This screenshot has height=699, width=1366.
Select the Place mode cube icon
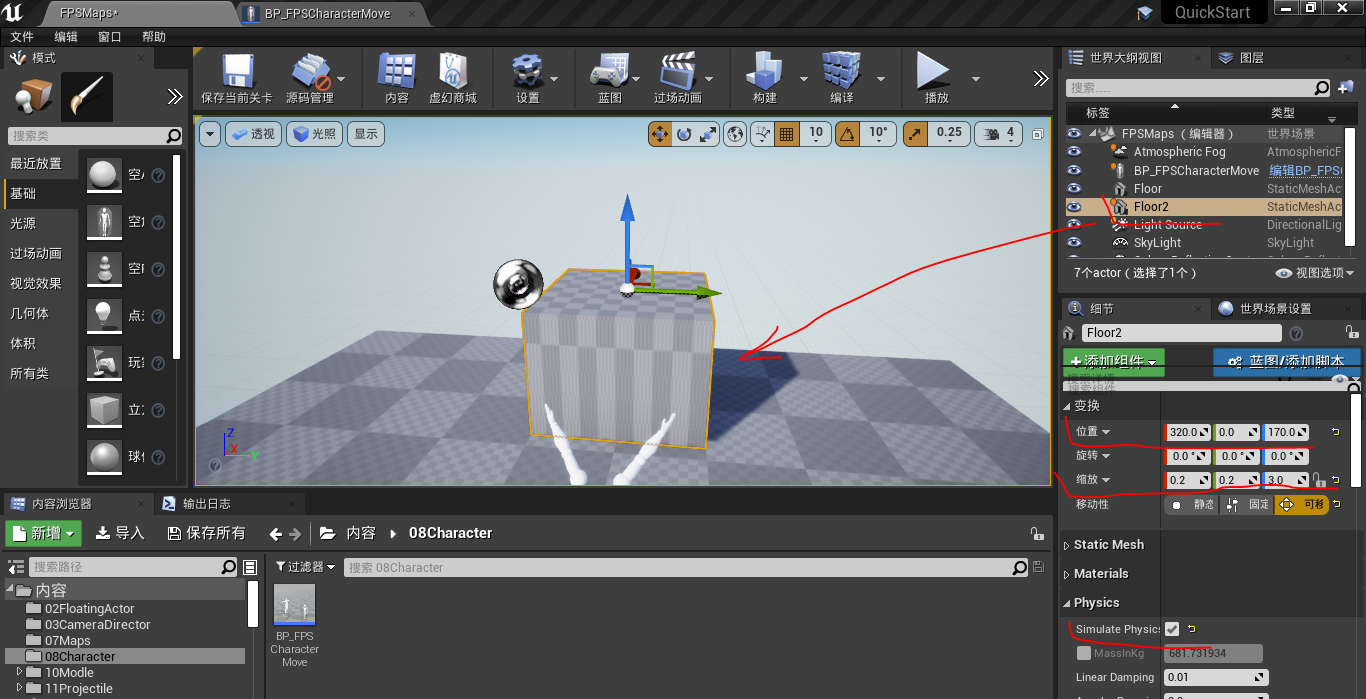32,97
